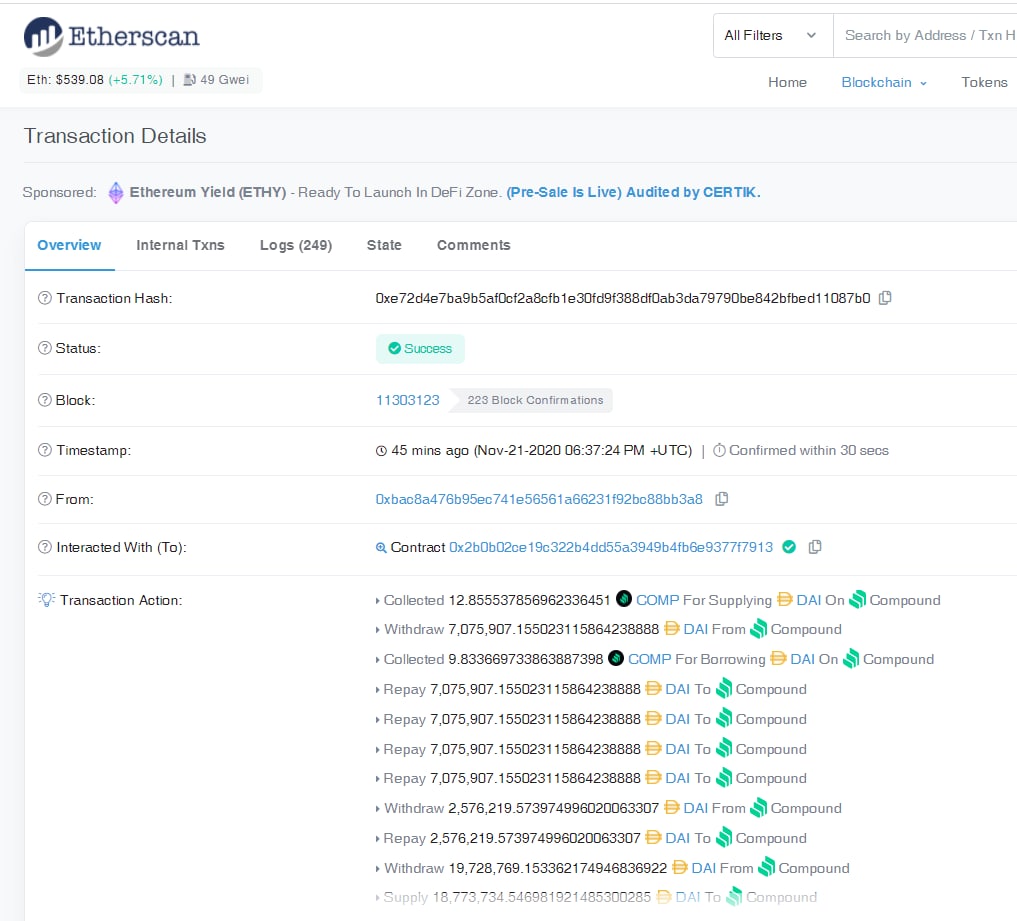This screenshot has width=1017, height=921.
Task: Click the Transaction Details heading
Action: [x=115, y=136]
